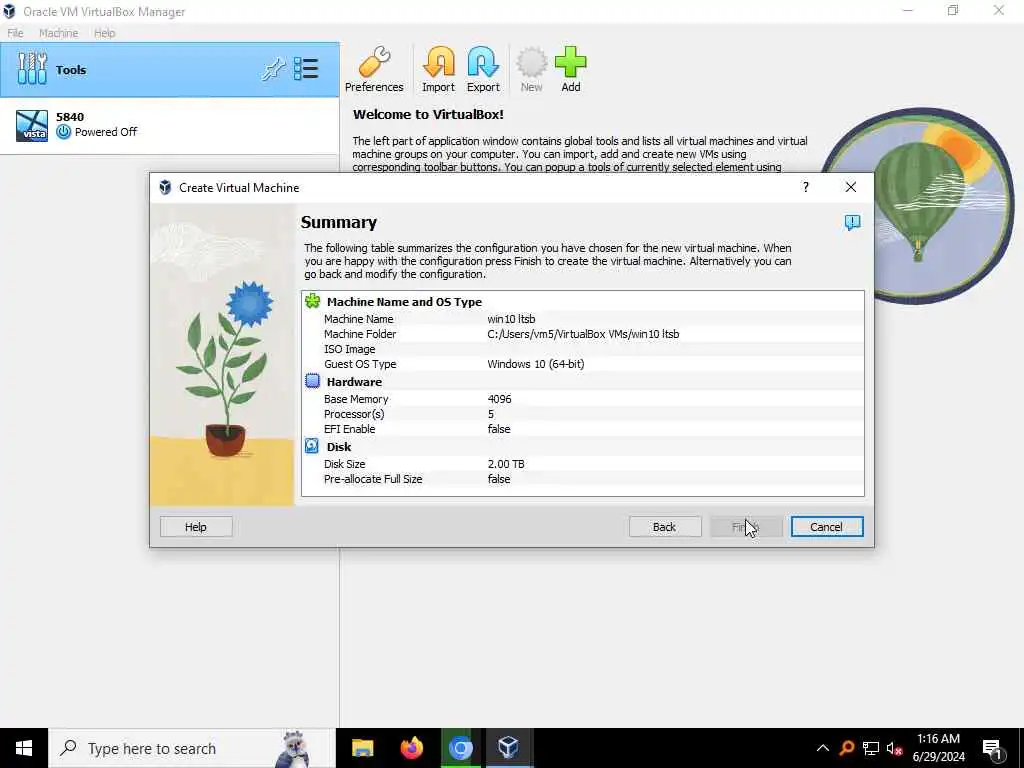Open the Help menu in menu bar
The width and height of the screenshot is (1024, 768).
tap(104, 33)
